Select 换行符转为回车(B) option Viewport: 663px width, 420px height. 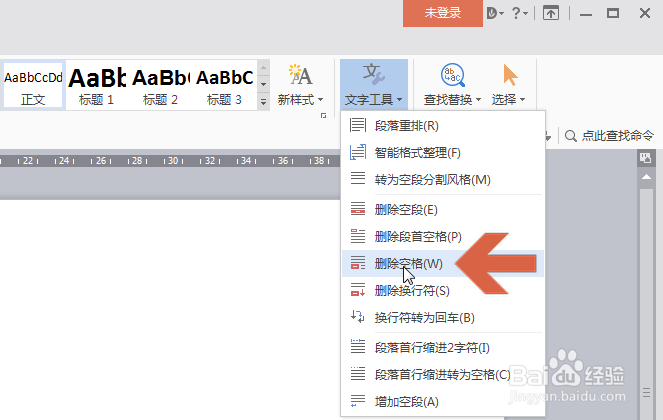[443, 318]
